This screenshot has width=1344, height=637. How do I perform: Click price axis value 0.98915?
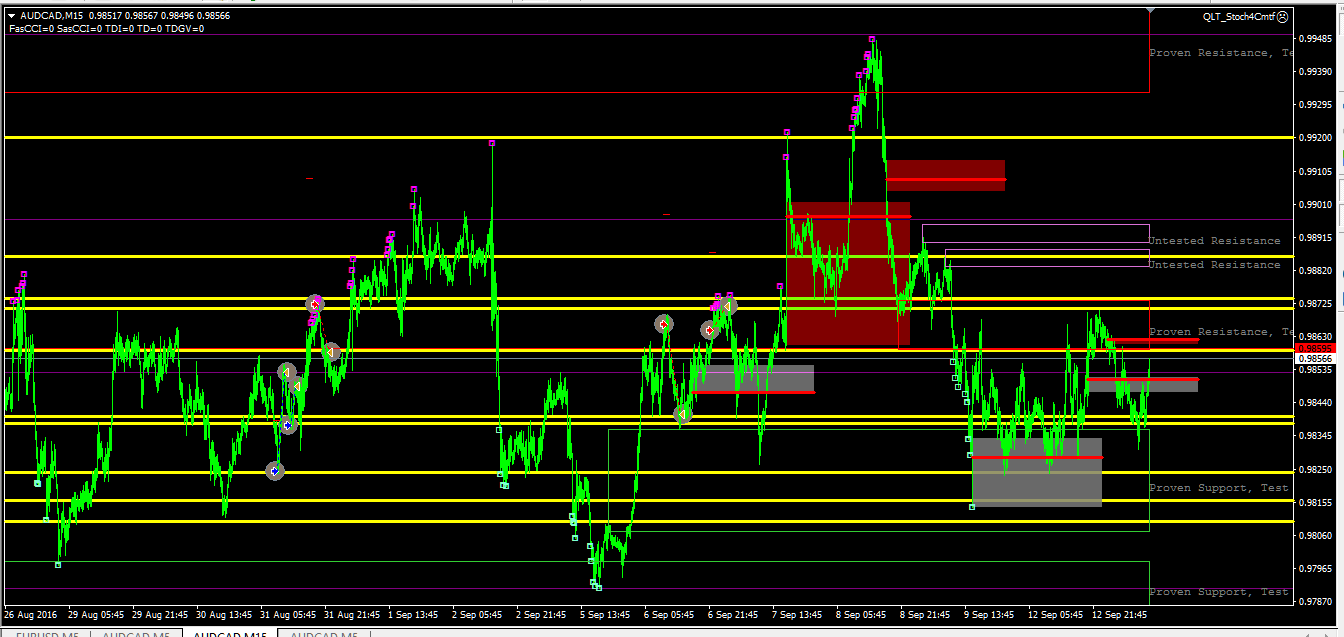[1315, 237]
